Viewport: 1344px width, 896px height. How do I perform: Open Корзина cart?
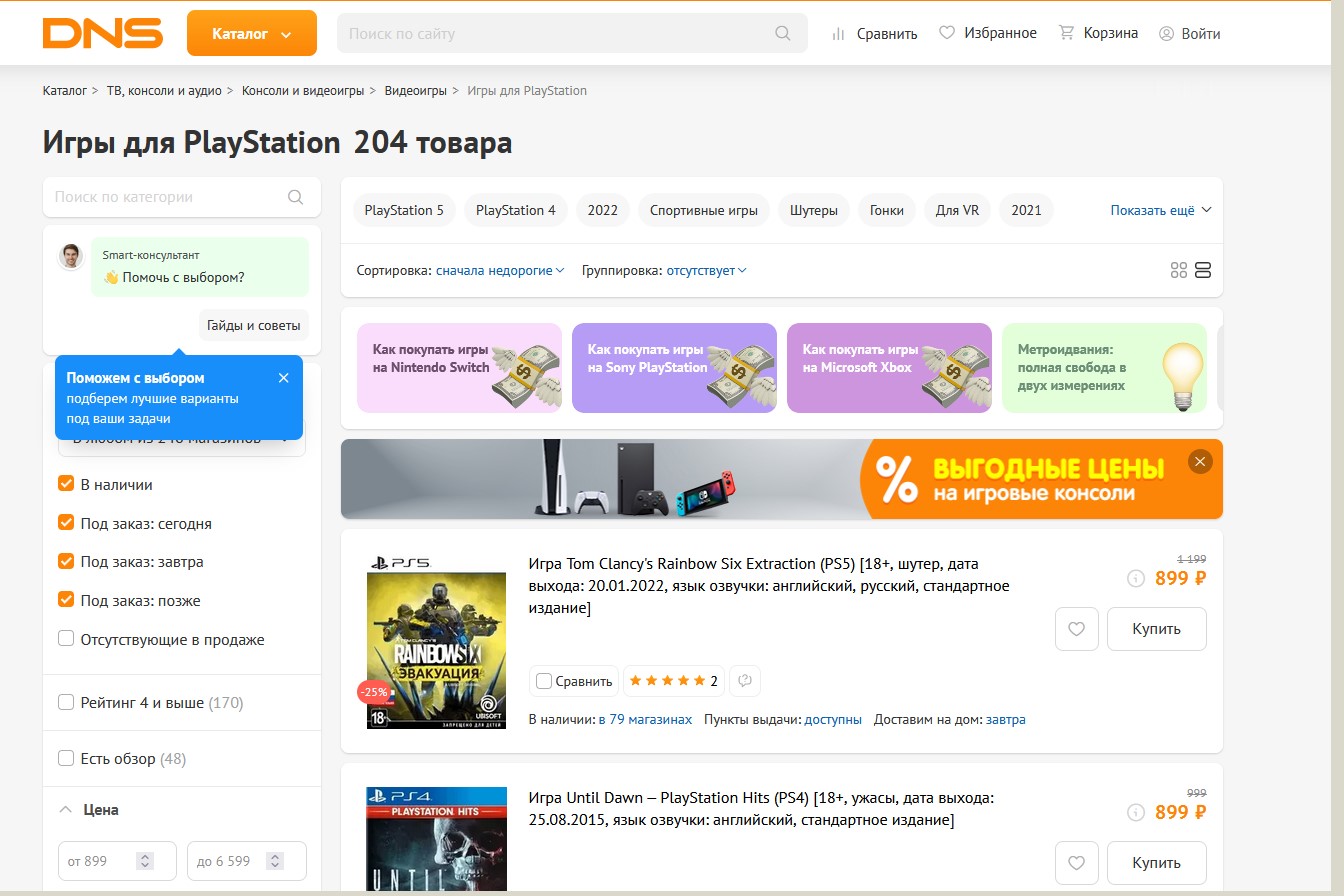coord(1098,33)
